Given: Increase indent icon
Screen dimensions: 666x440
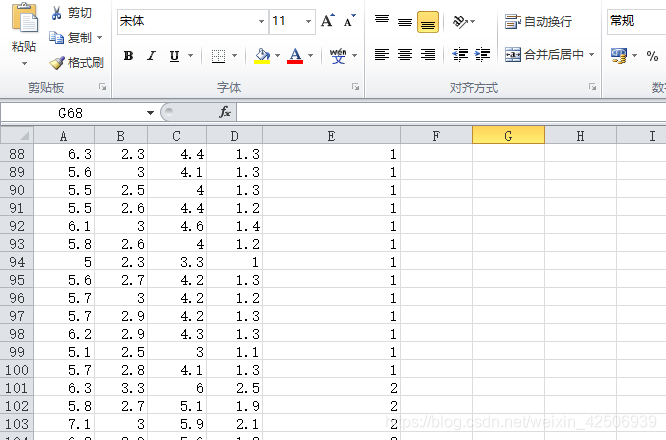Looking at the screenshot, I should (x=482, y=54).
